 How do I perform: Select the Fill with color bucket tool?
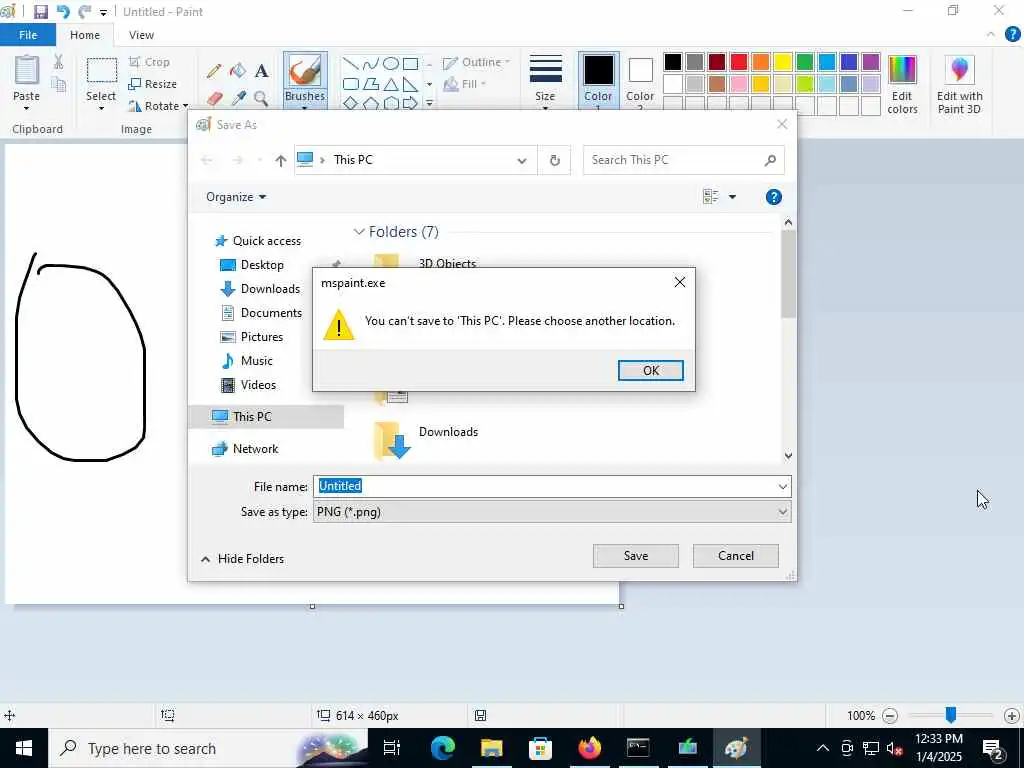pyautogui.click(x=238, y=71)
